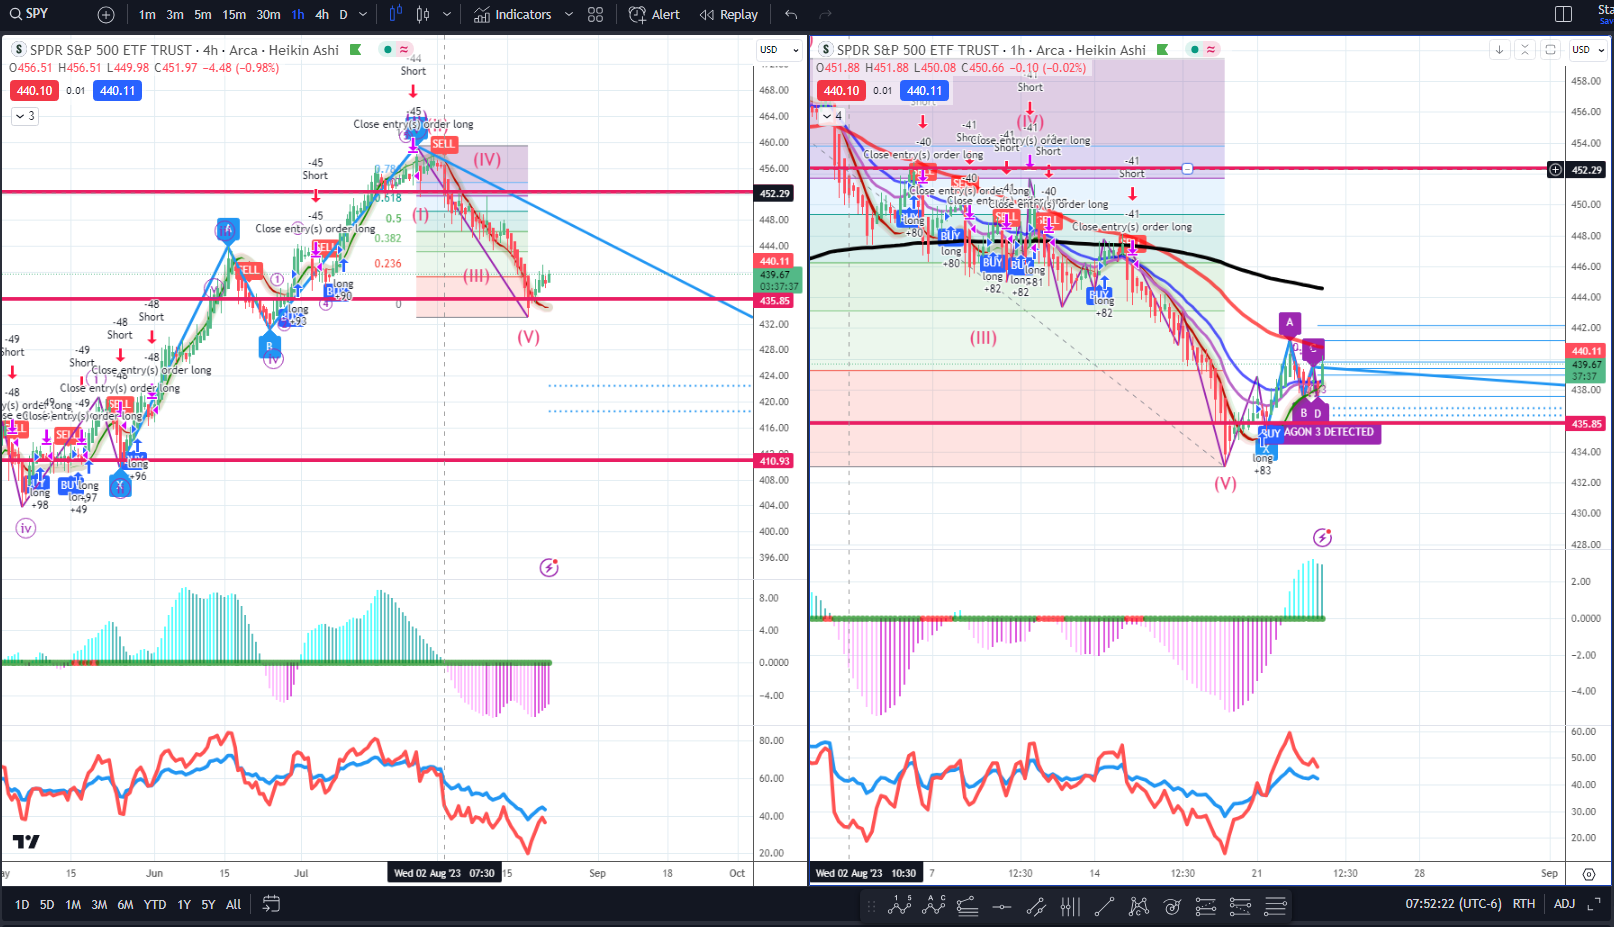Select the trend line tool in favorites bar

1104,907
